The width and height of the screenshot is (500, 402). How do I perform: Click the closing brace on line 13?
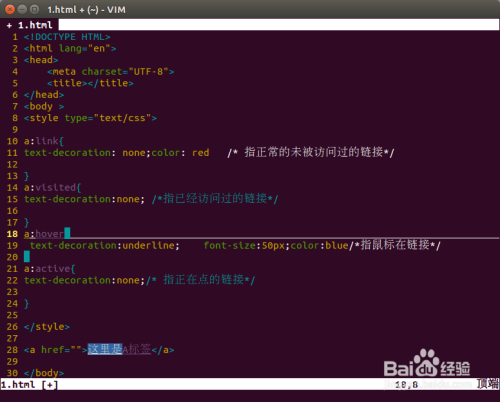pyautogui.click(x=26, y=176)
